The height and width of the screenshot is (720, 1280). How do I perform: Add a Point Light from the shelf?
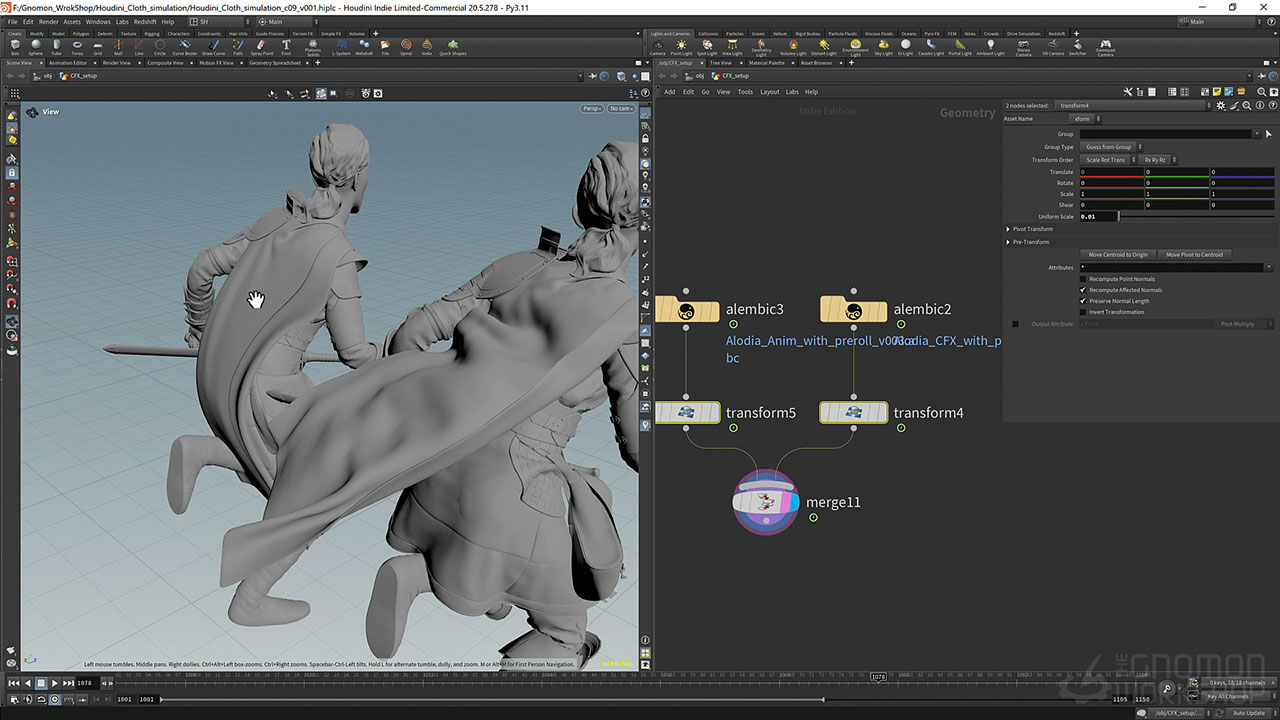(x=681, y=46)
